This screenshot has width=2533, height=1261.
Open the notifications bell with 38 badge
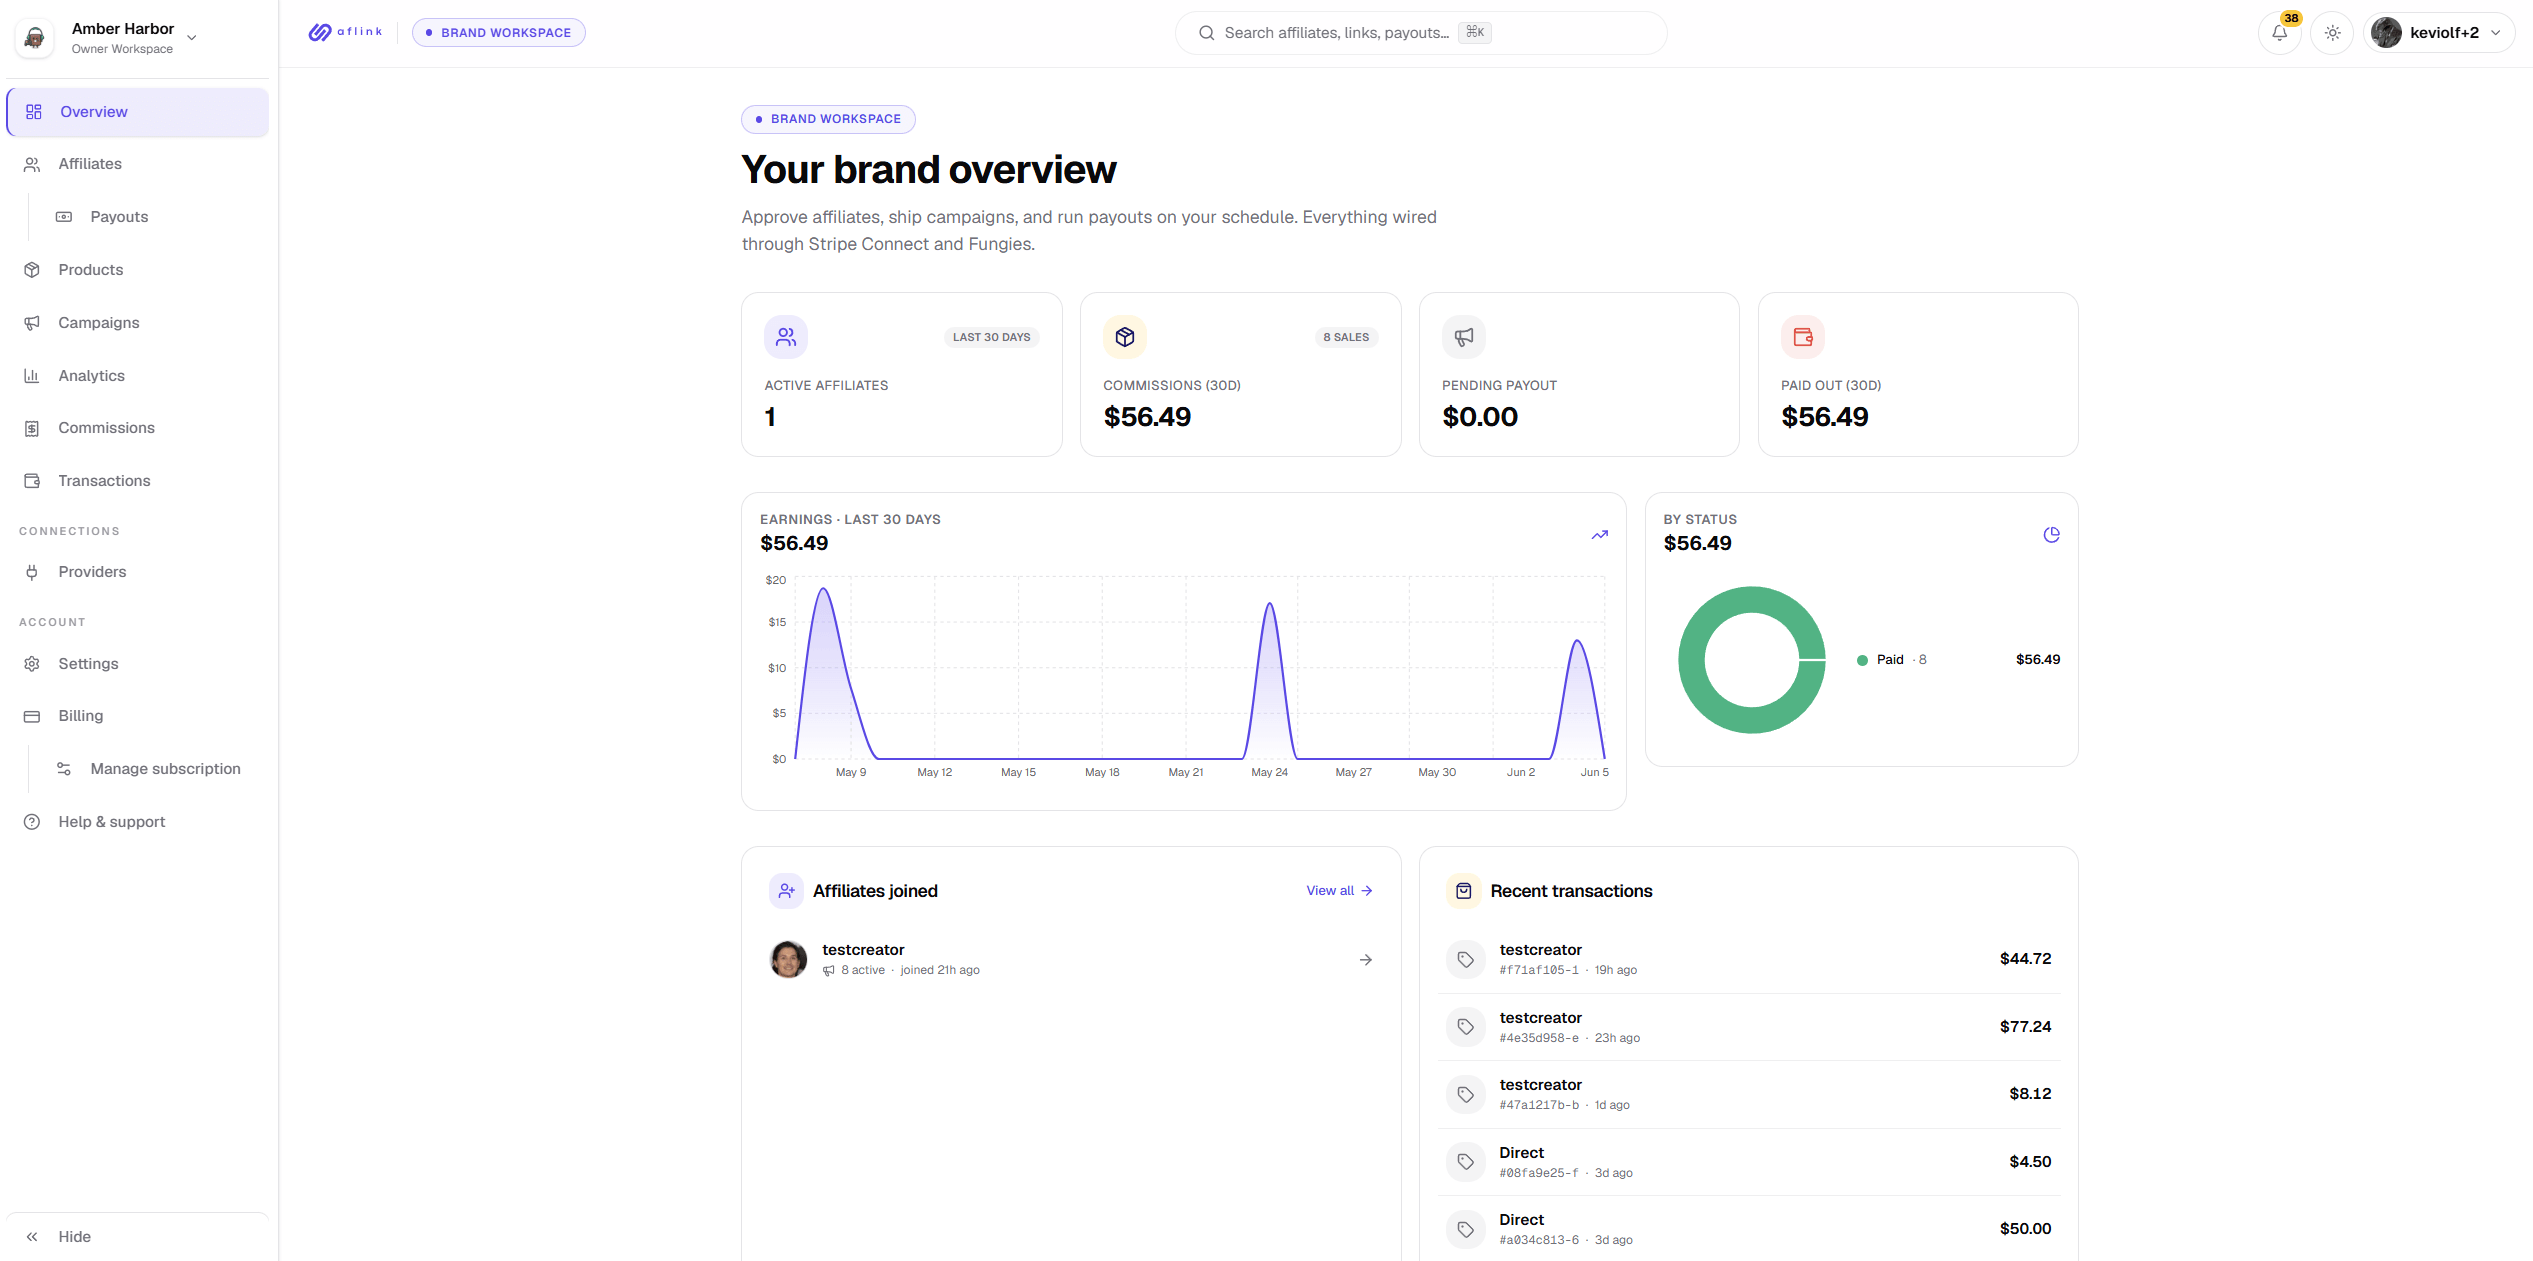[2280, 33]
